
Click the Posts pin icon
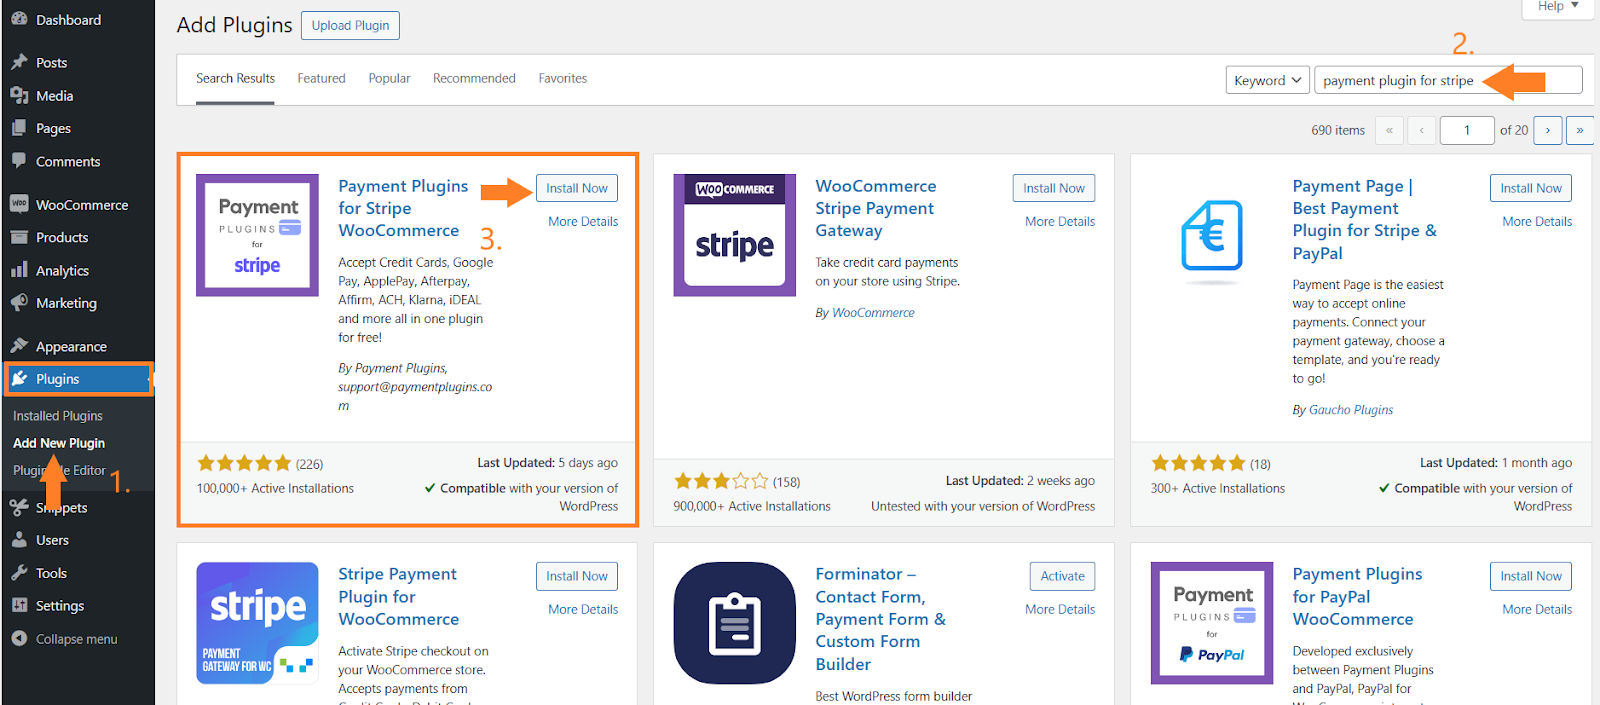click(19, 62)
